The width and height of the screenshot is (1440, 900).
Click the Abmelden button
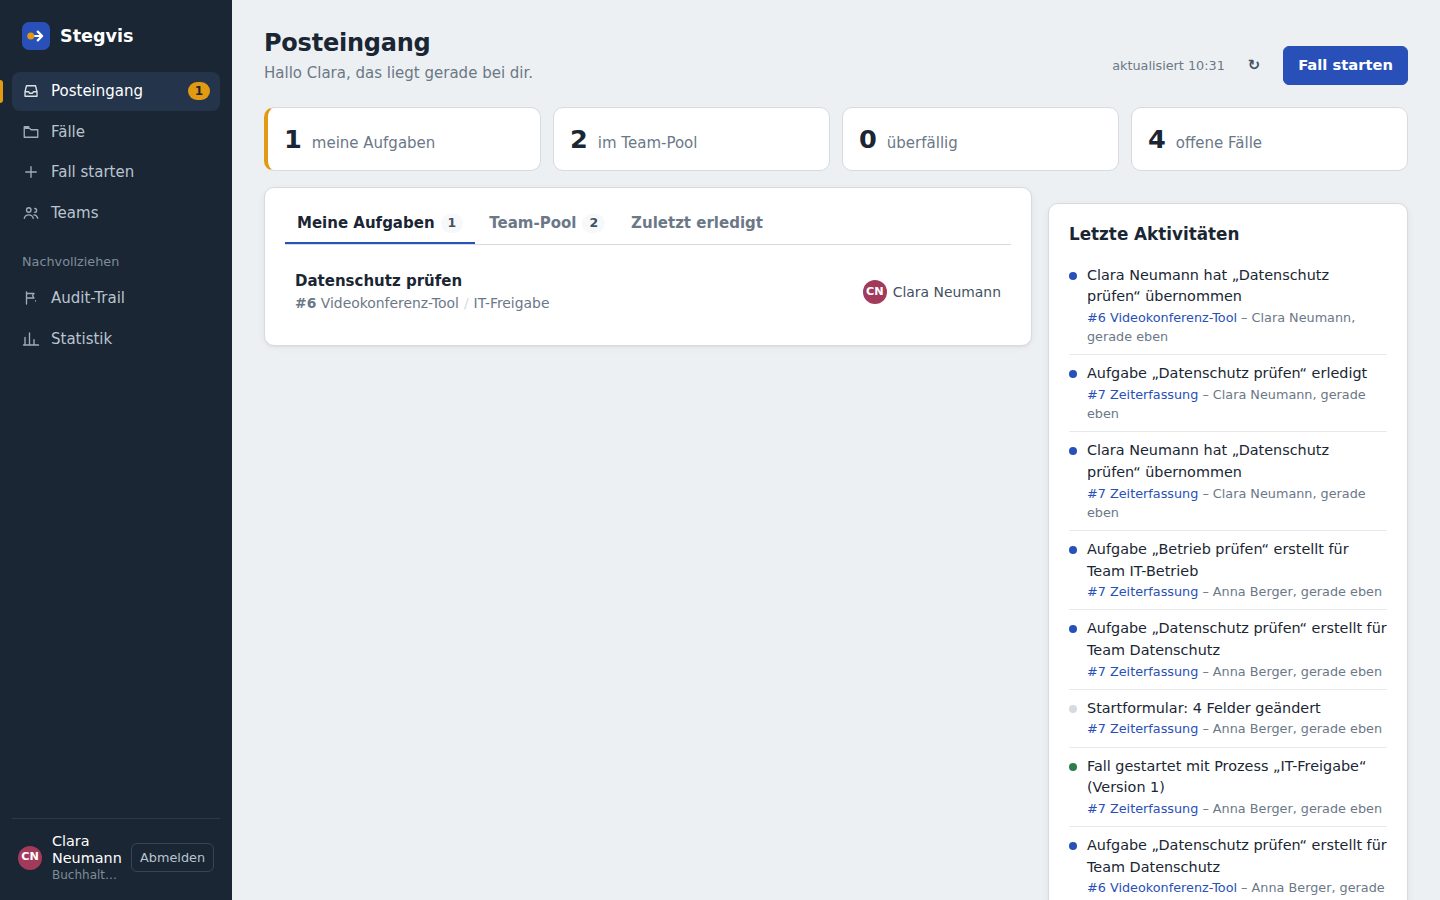[x=172, y=858]
